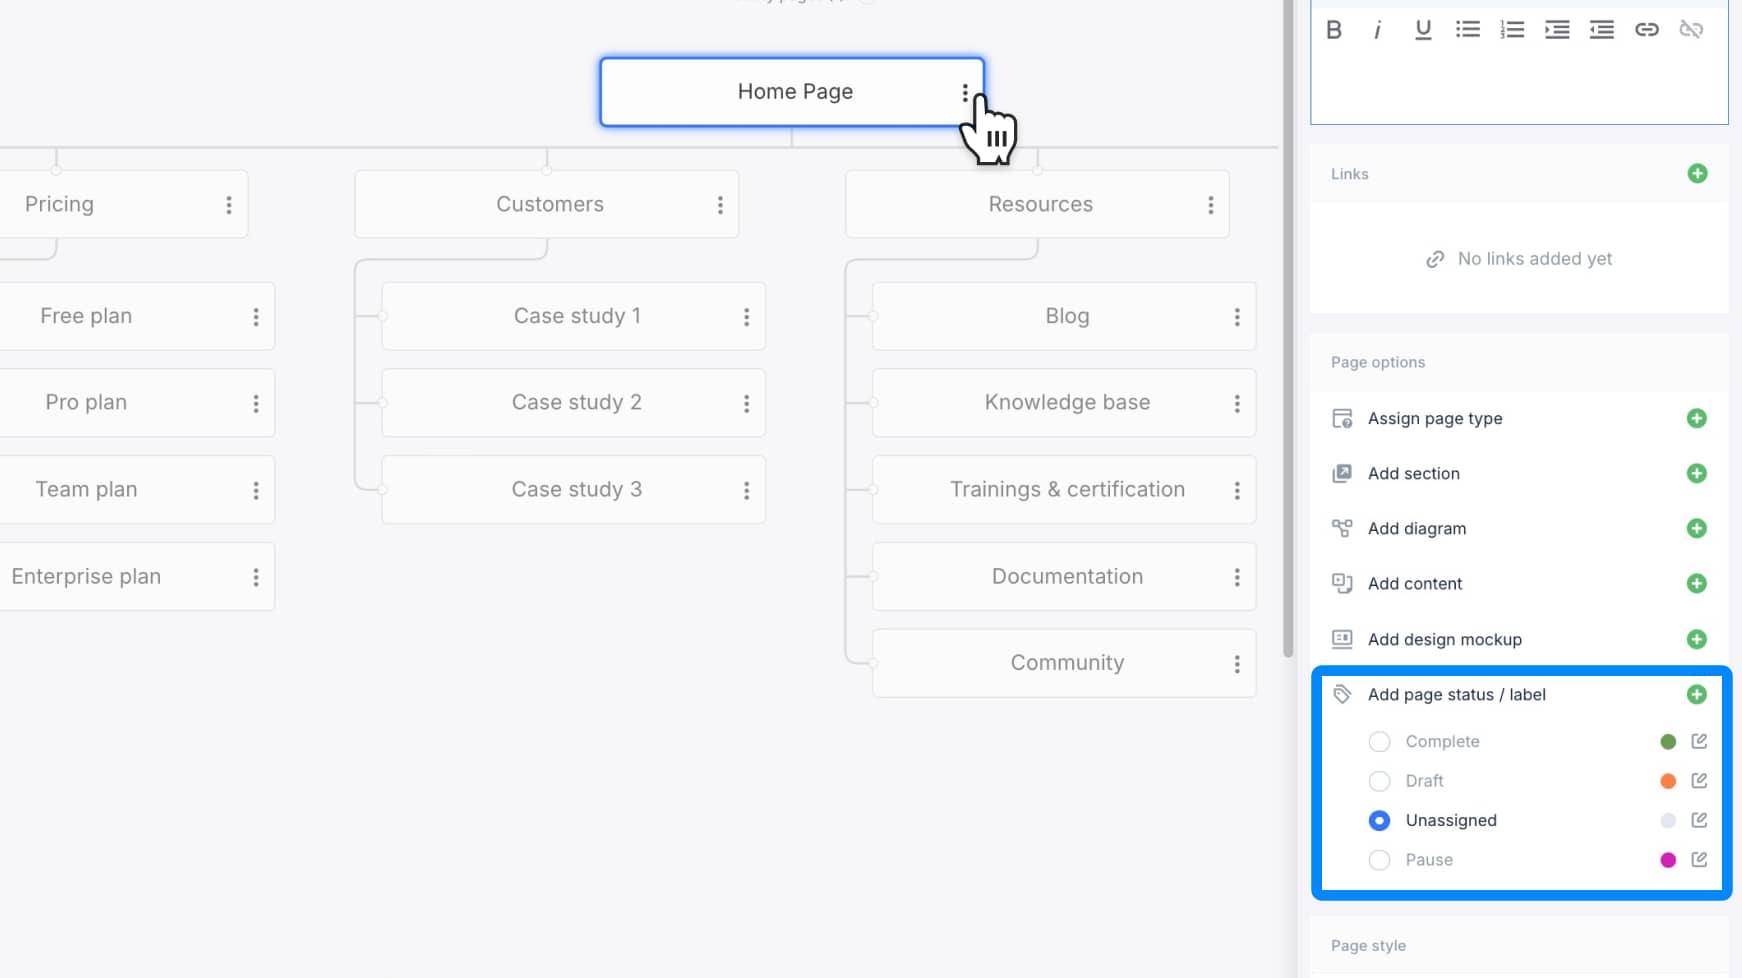The height and width of the screenshot is (978, 1742).
Task: Click the green plus beside Add section
Action: coord(1696,473)
